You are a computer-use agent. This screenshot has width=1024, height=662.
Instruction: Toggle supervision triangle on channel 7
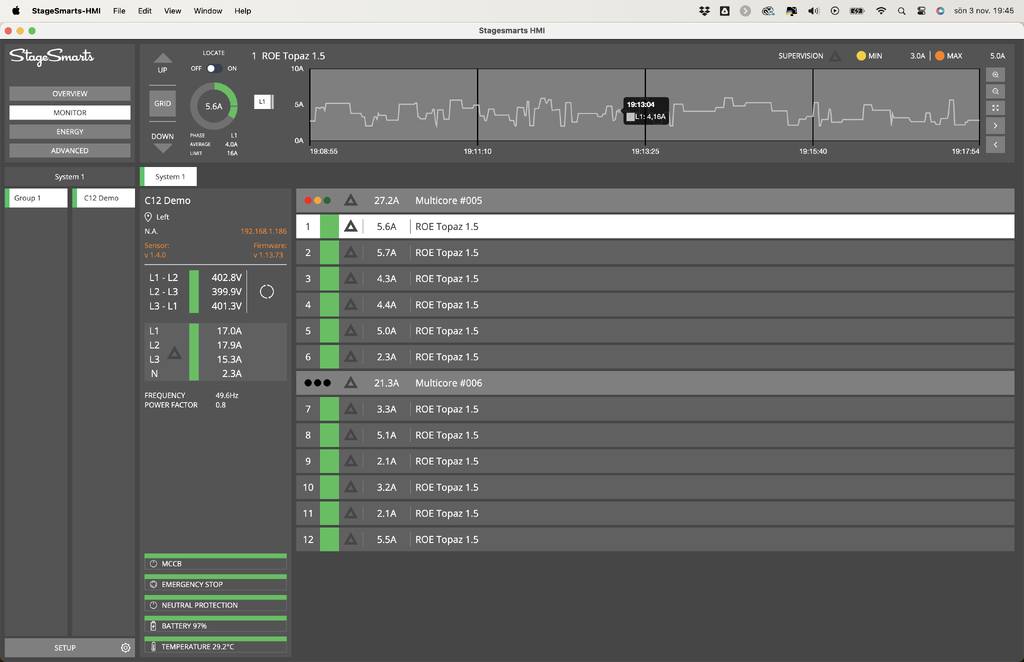coord(351,409)
